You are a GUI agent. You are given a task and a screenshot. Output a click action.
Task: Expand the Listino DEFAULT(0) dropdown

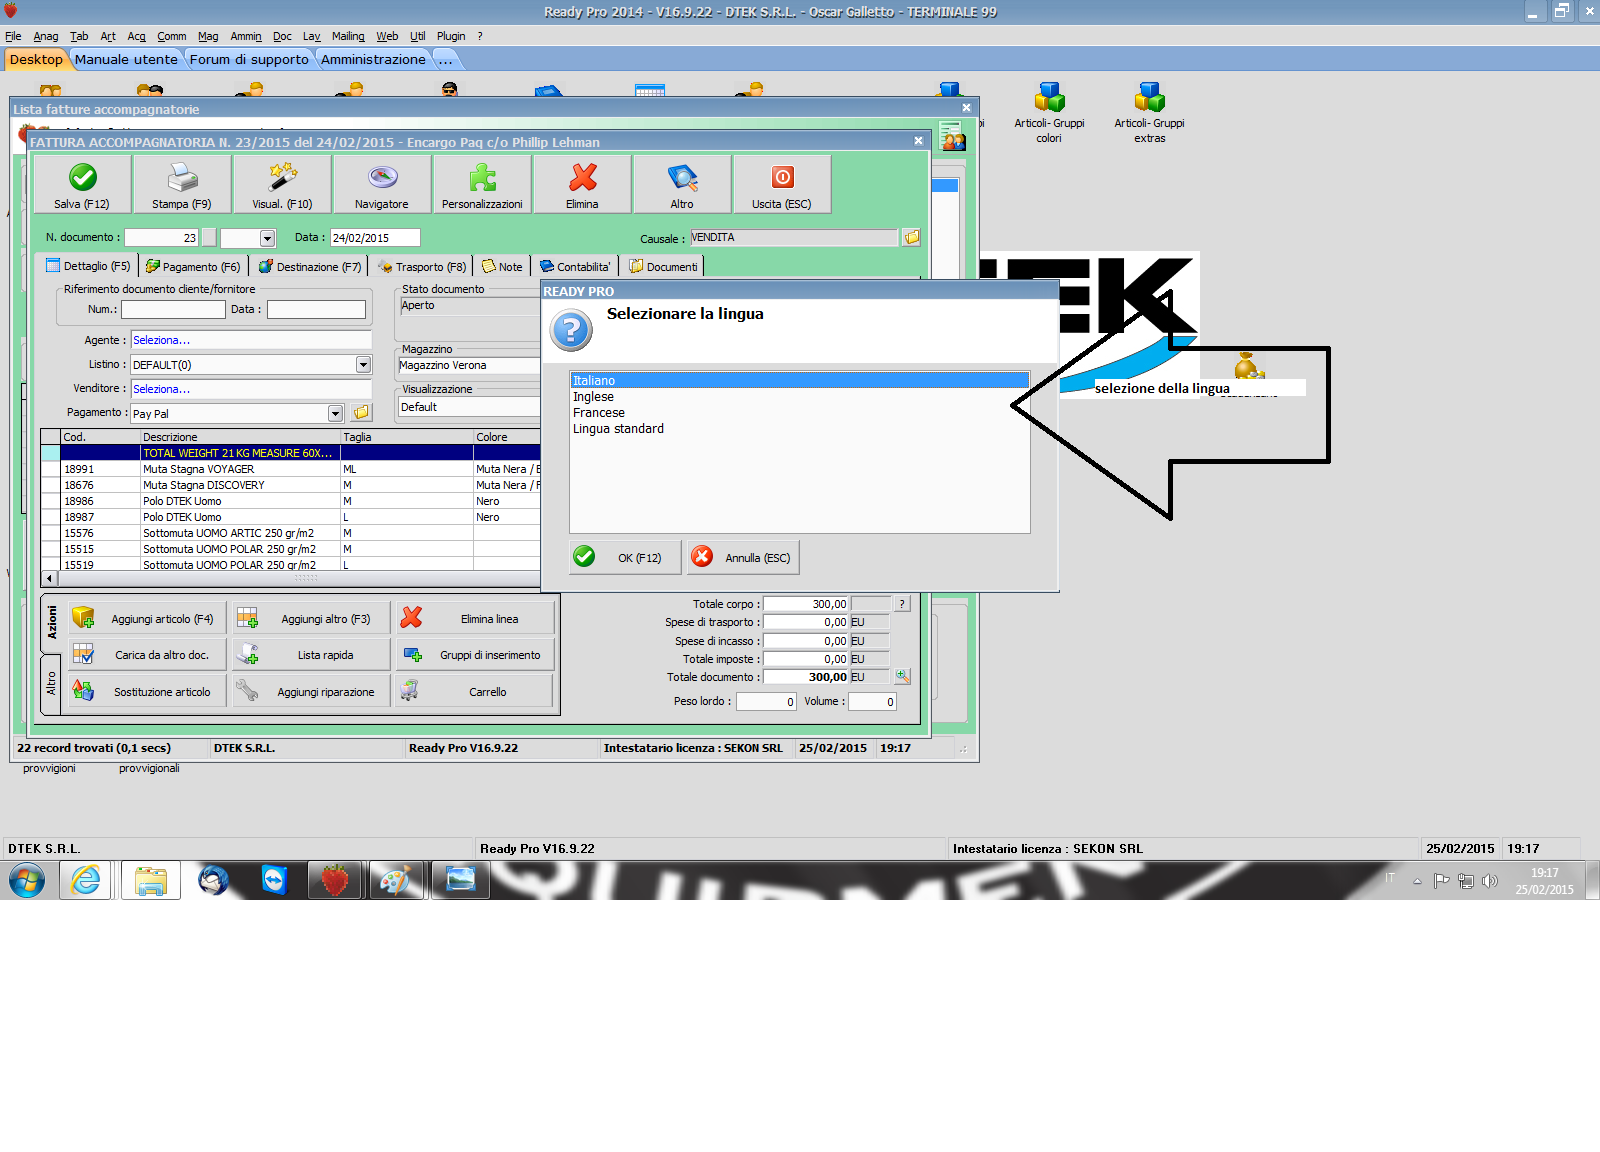[364, 365]
